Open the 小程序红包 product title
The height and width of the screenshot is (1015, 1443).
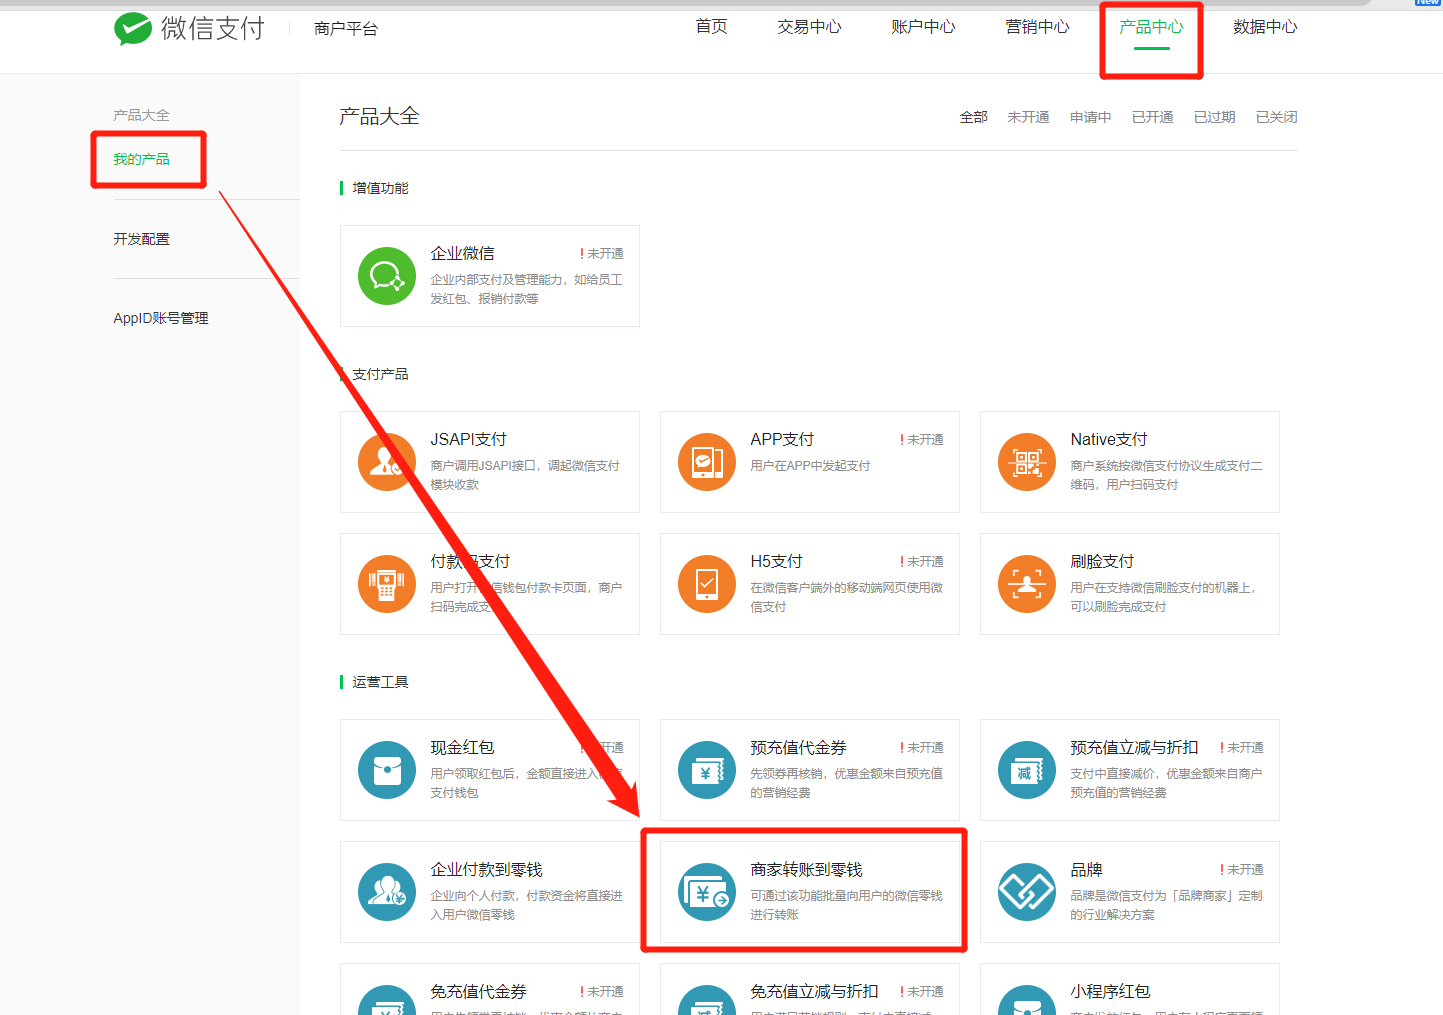[x=1111, y=992]
